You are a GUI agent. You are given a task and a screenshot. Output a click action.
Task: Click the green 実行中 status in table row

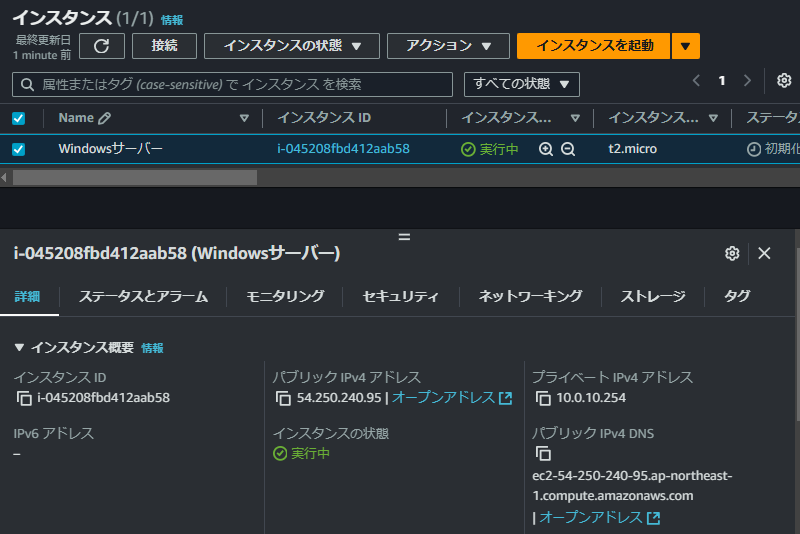coord(490,149)
